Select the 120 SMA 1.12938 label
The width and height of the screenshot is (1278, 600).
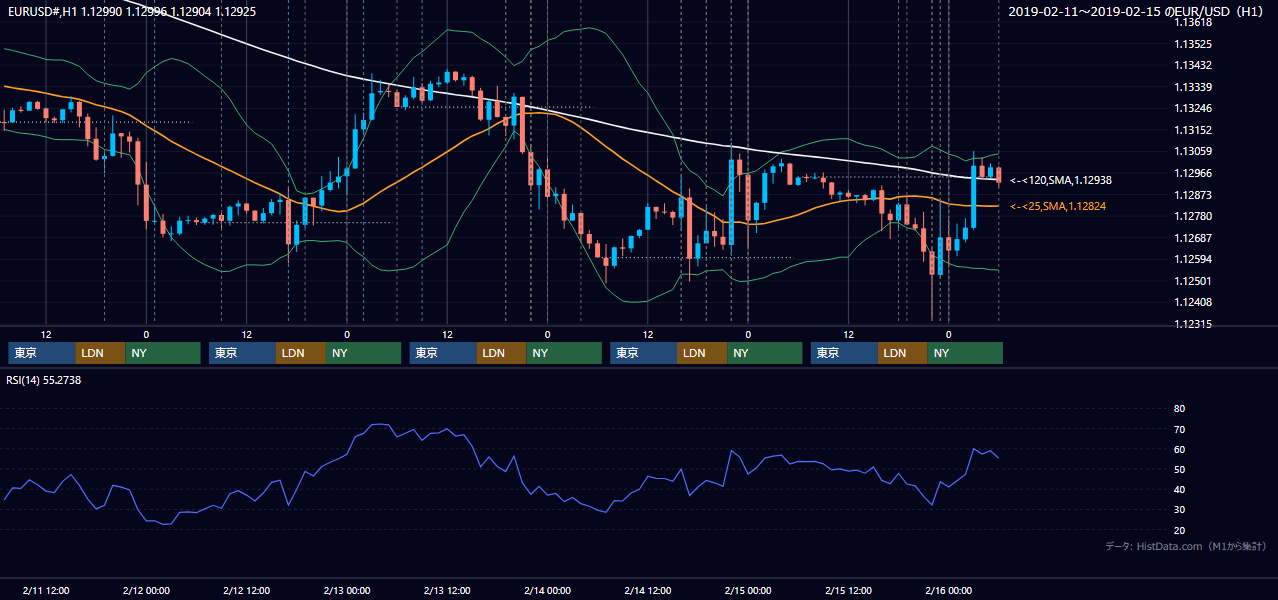1061,181
